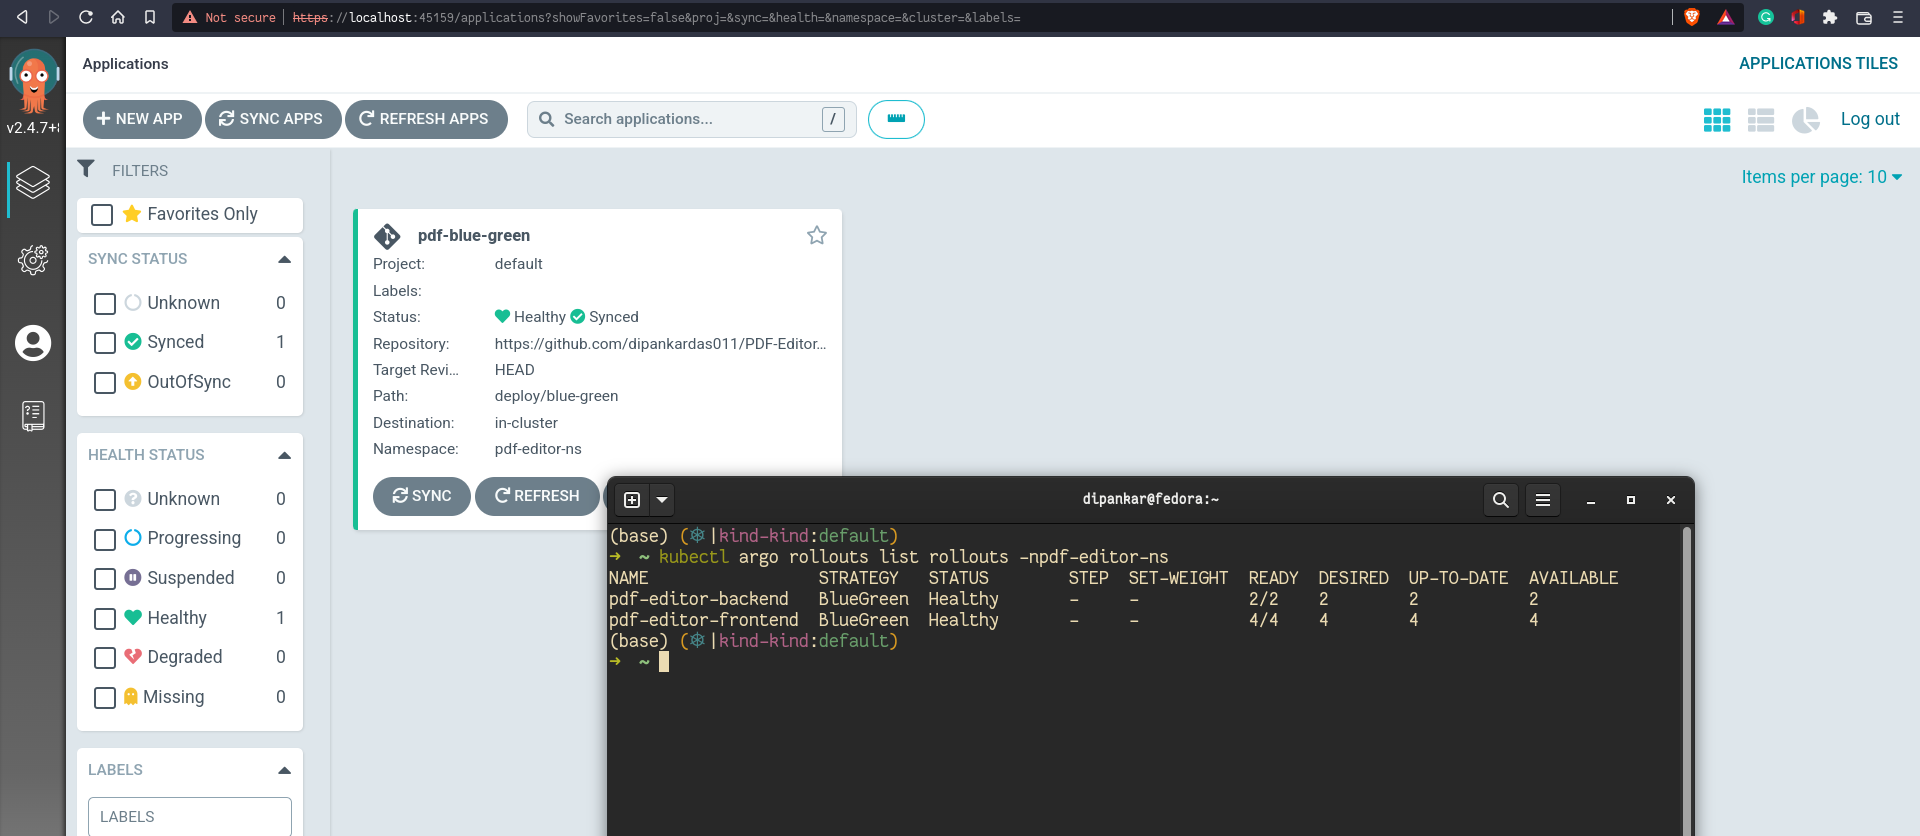The width and height of the screenshot is (1920, 836).
Task: Check the Degraded filter checkbox
Action: pos(105,658)
